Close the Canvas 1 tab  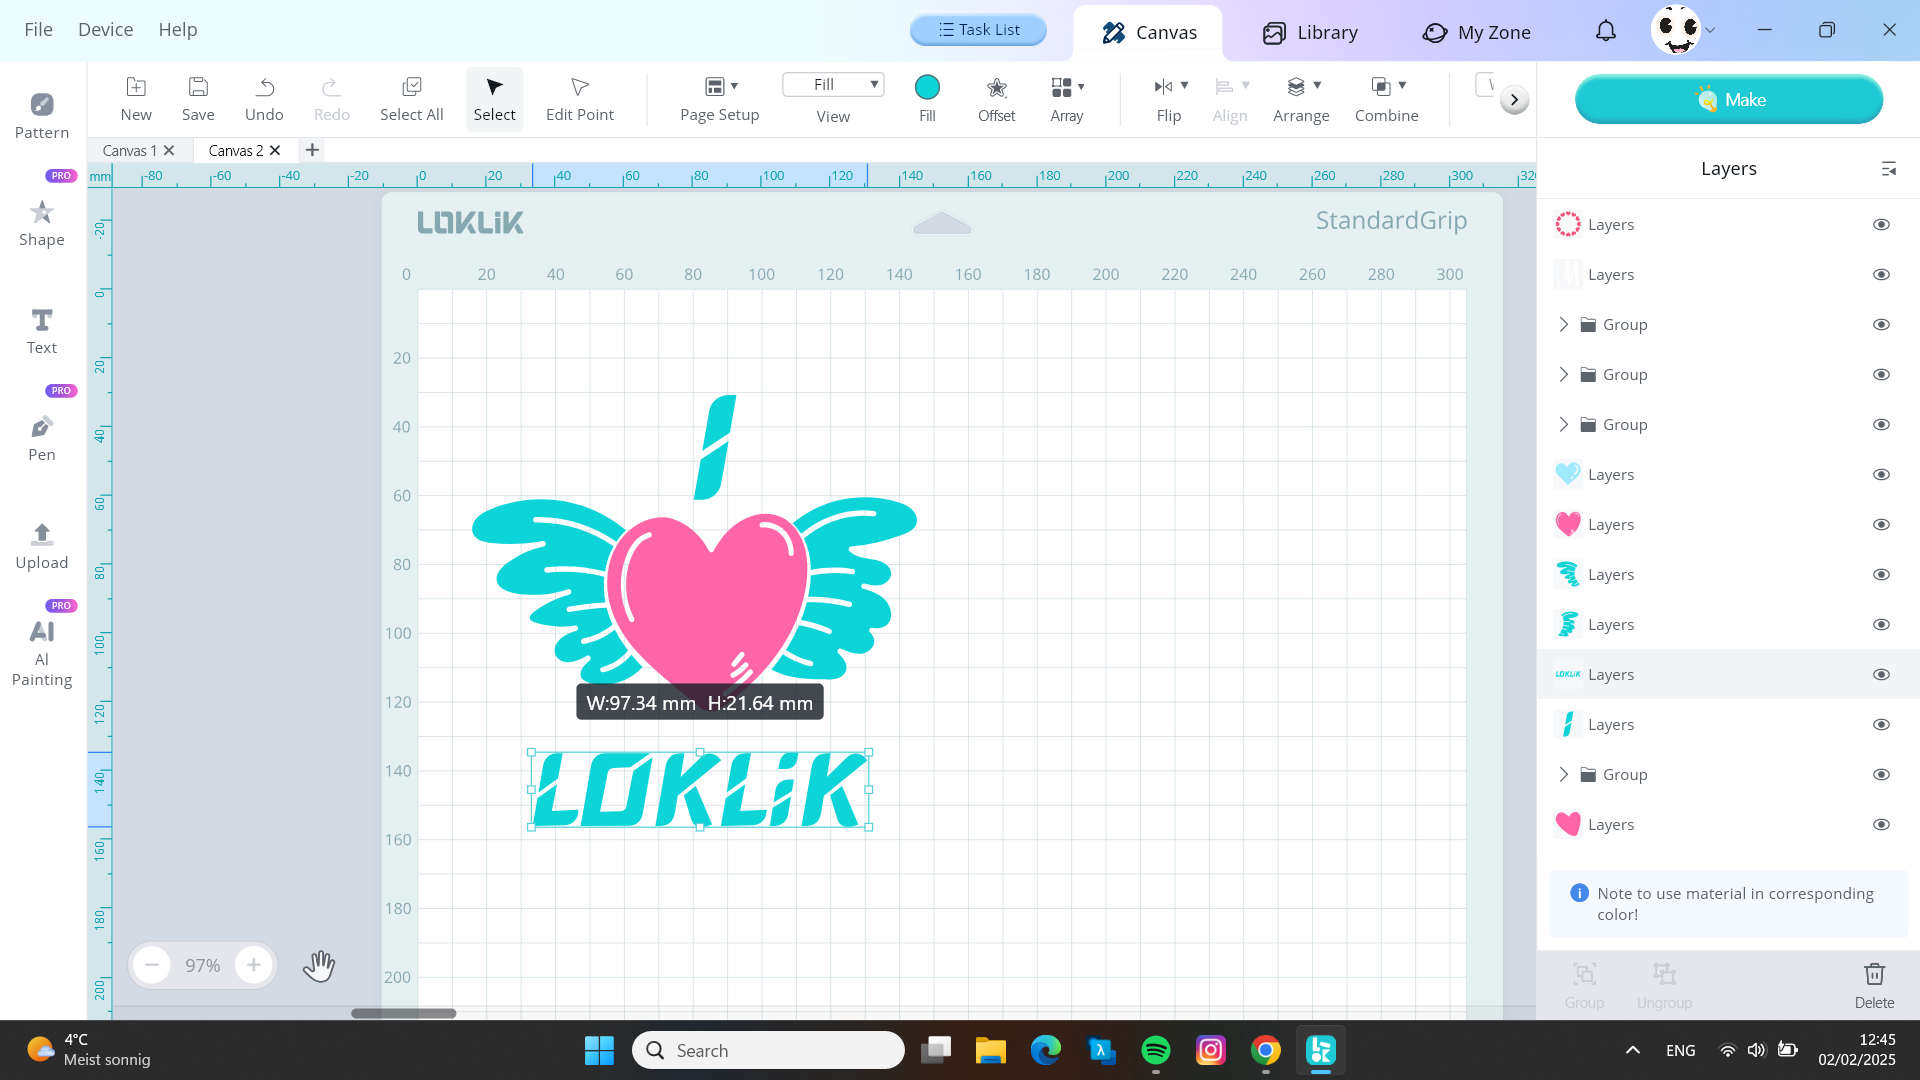click(x=169, y=150)
